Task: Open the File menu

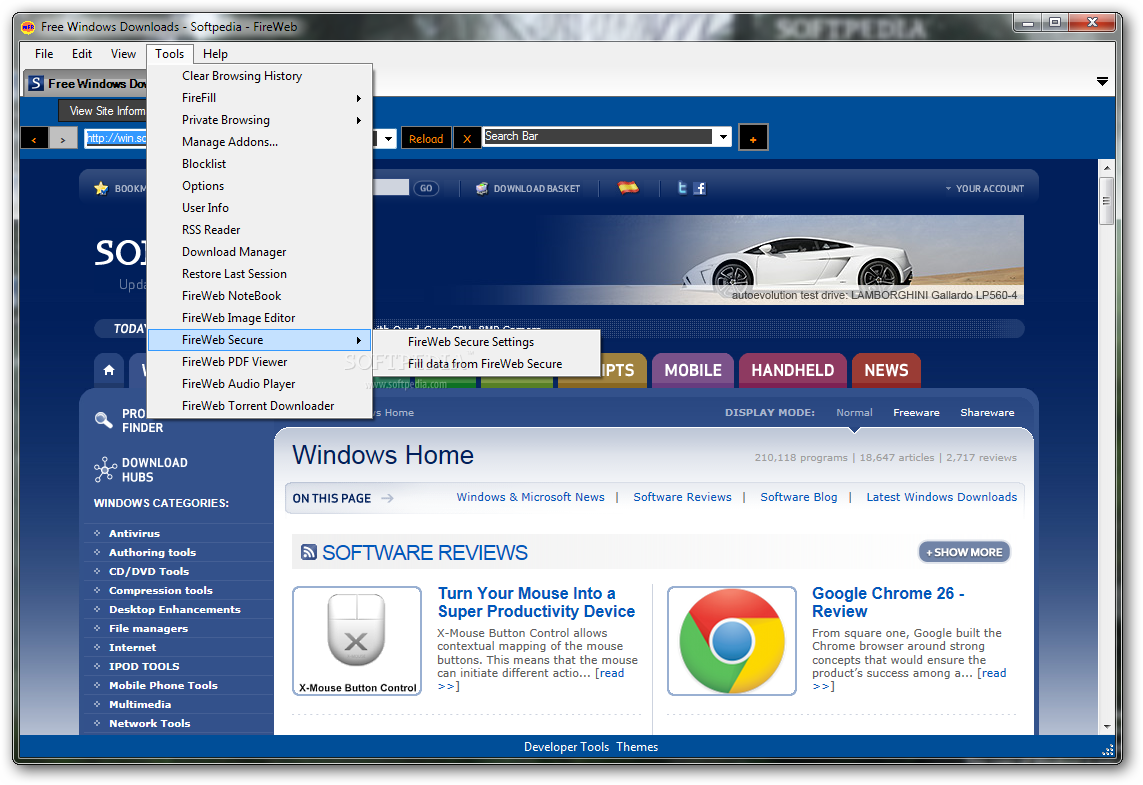Action: [x=44, y=54]
